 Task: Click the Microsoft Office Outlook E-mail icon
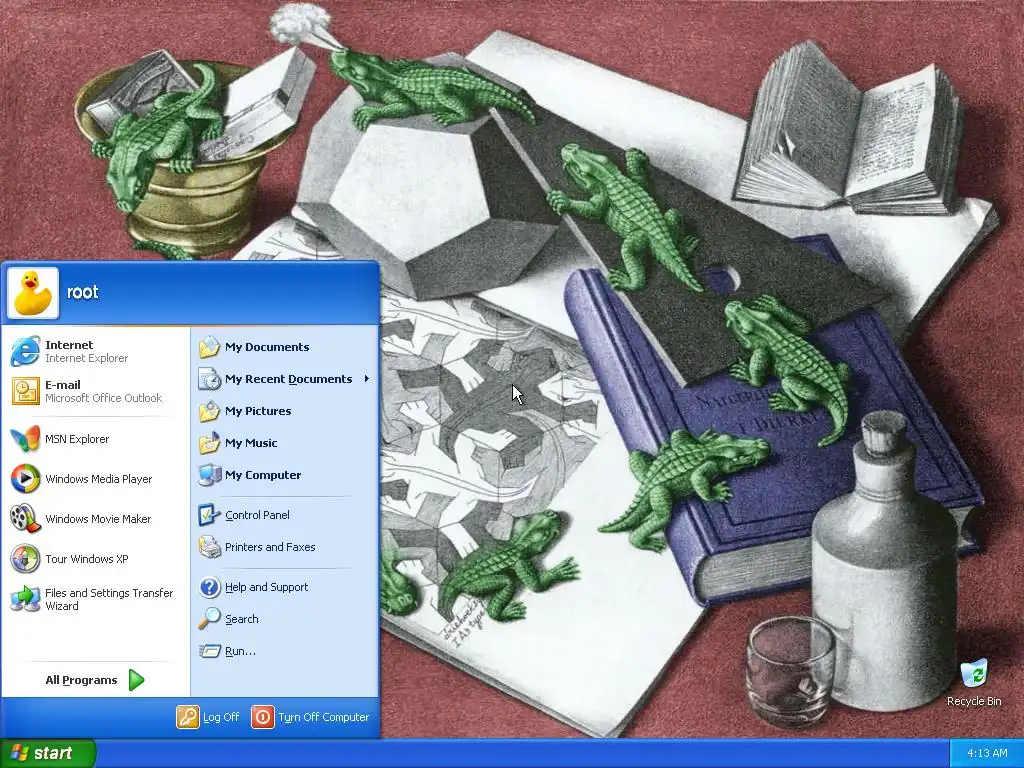[25, 391]
